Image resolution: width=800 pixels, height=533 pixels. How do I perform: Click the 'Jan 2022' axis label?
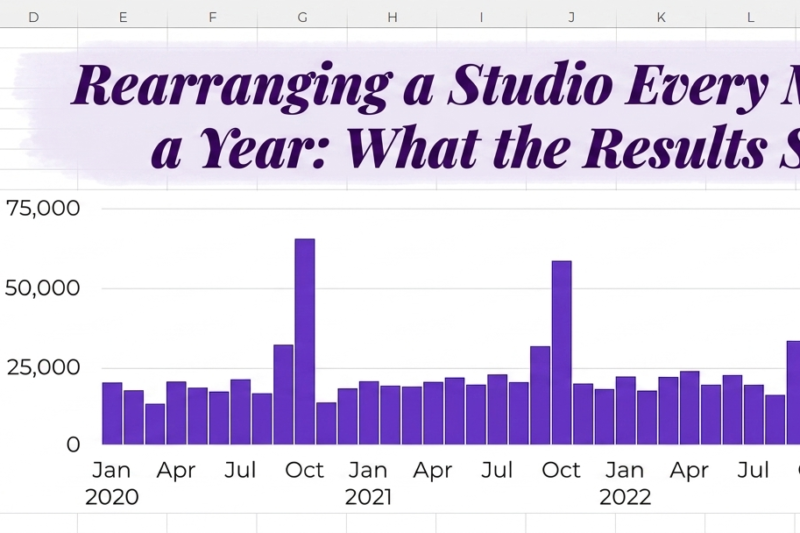pyautogui.click(x=625, y=483)
